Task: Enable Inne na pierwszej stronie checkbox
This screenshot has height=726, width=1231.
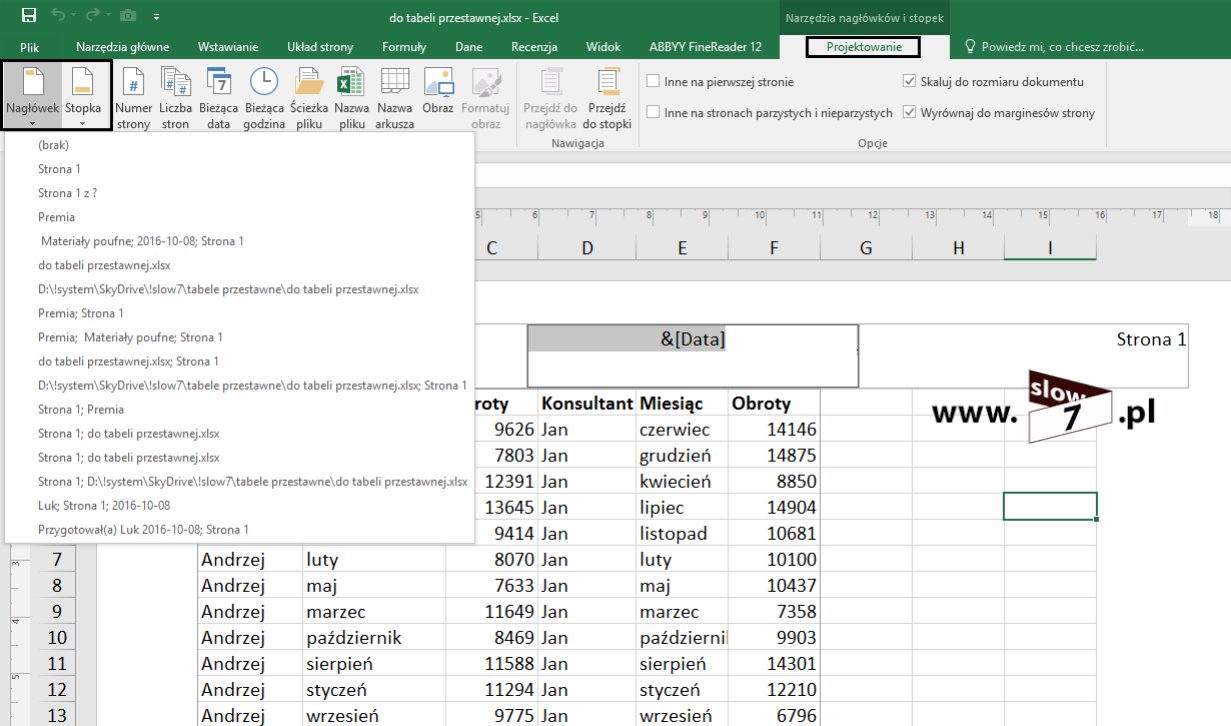Action: click(653, 82)
